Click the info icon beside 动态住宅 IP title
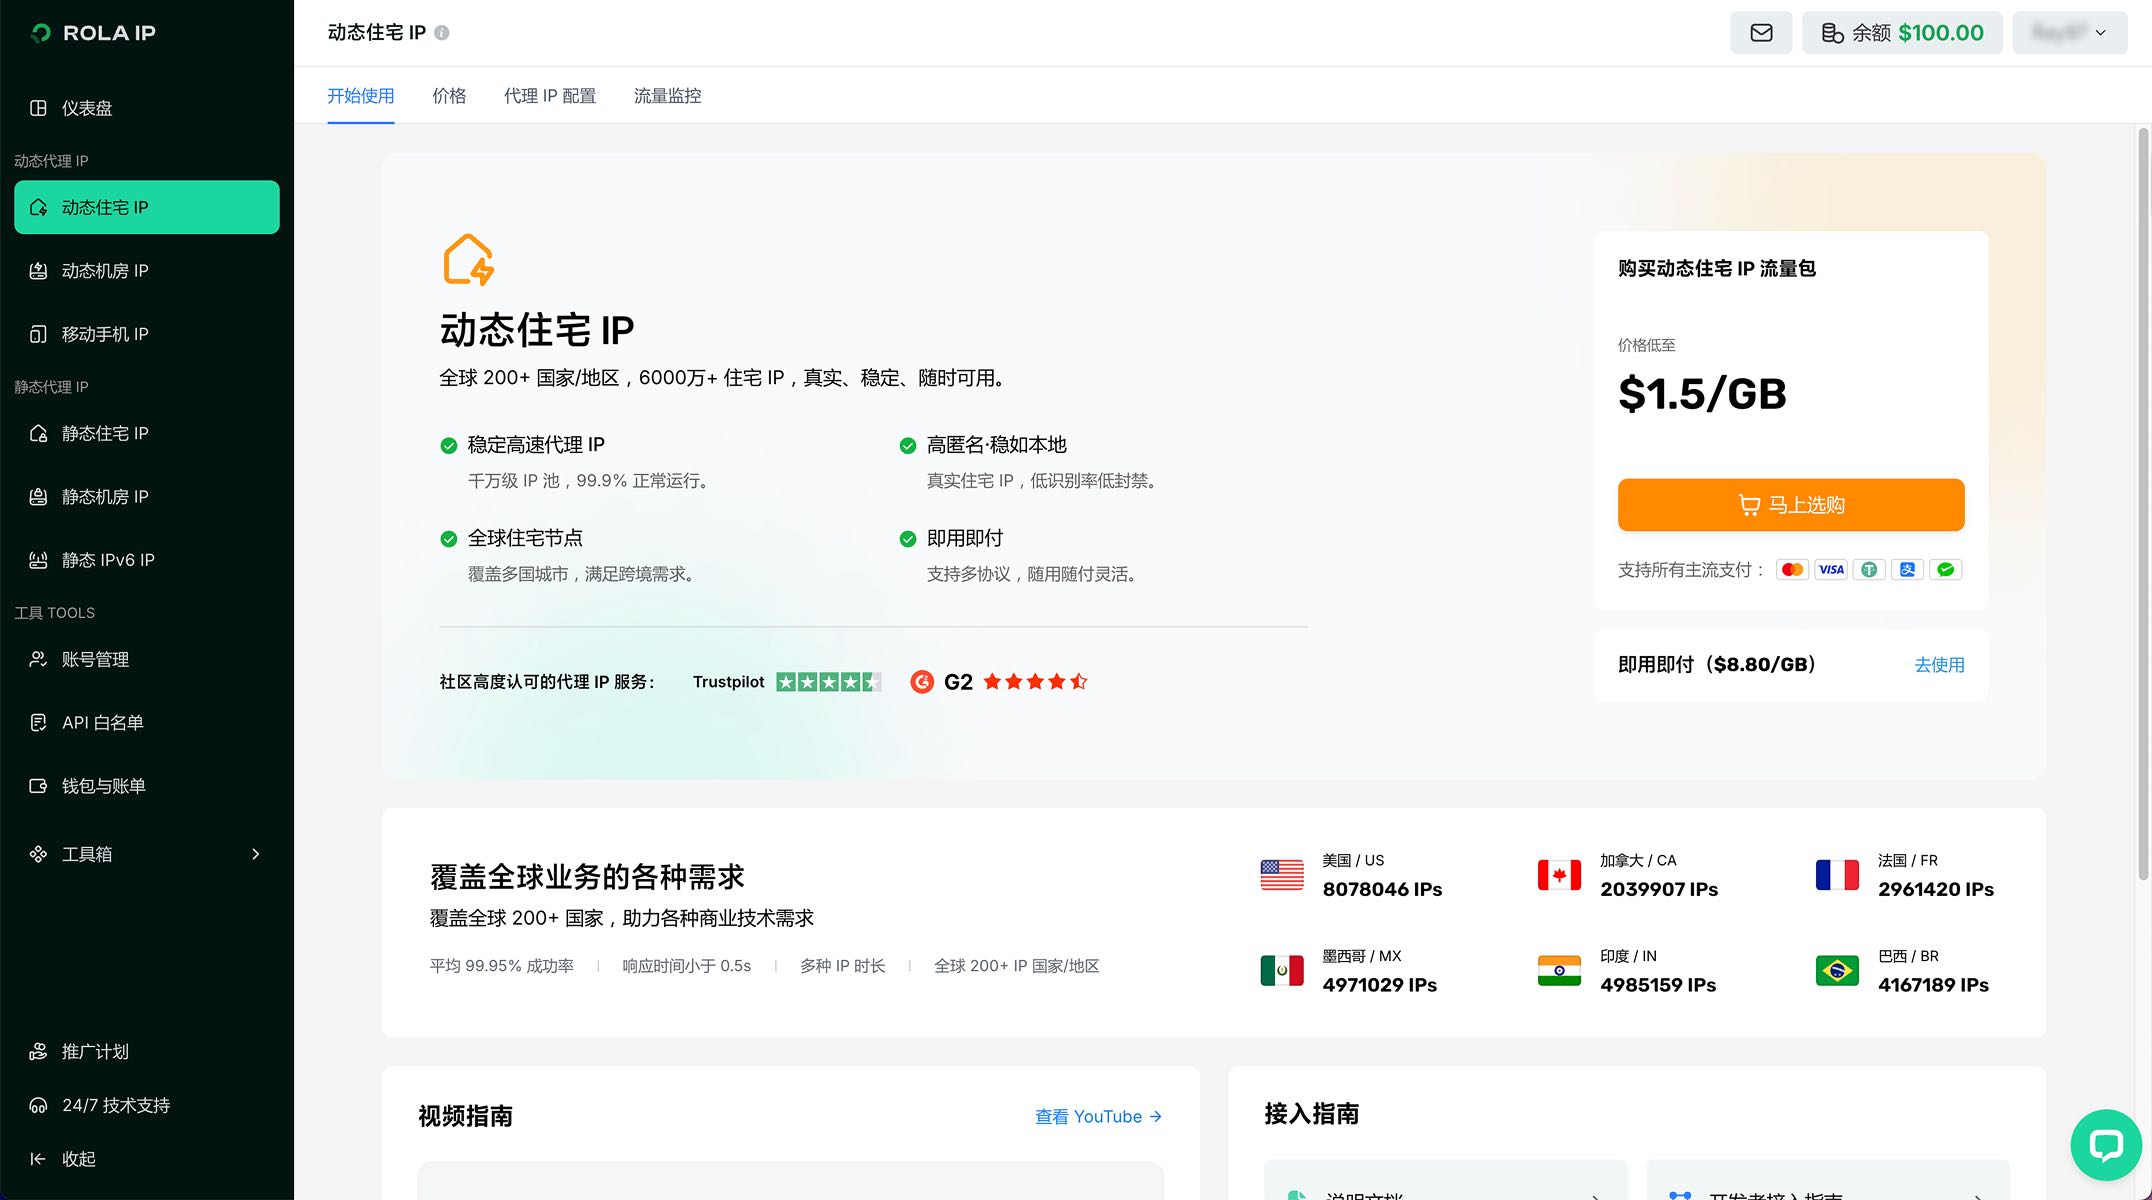The width and height of the screenshot is (2152, 1200). point(442,33)
